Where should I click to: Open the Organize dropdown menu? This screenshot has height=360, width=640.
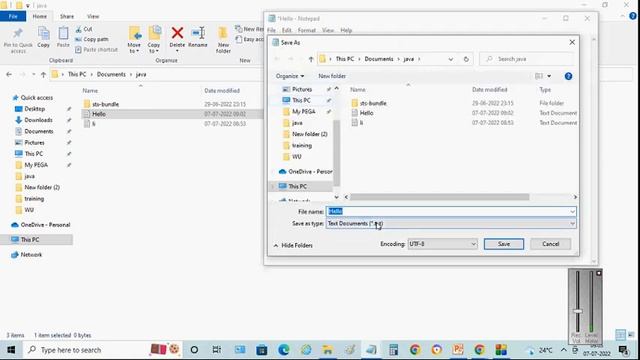coord(290,76)
